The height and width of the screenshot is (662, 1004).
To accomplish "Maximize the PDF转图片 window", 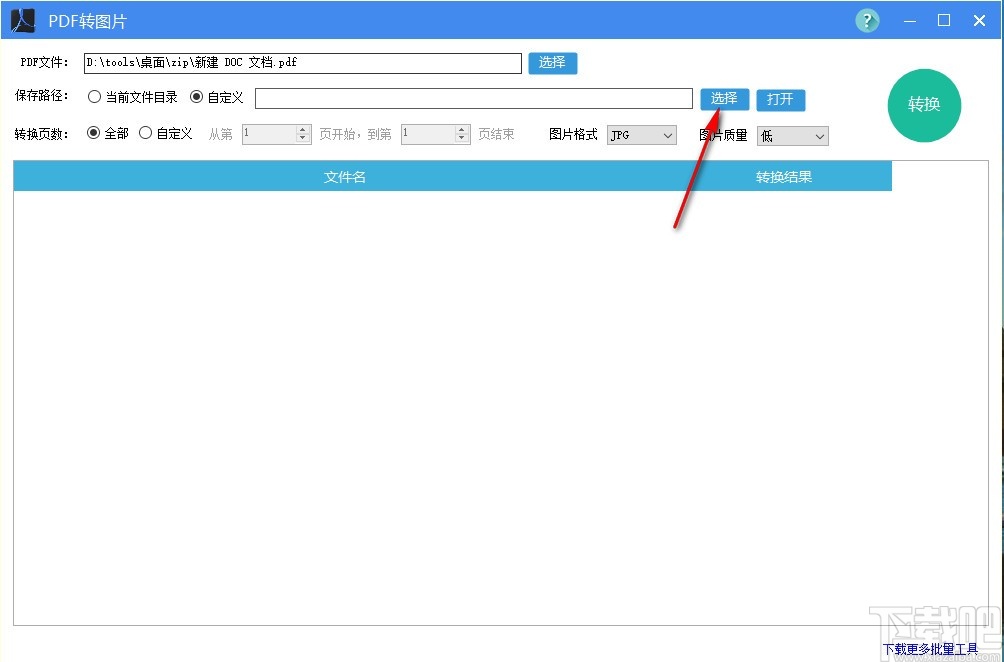I will pos(944,21).
